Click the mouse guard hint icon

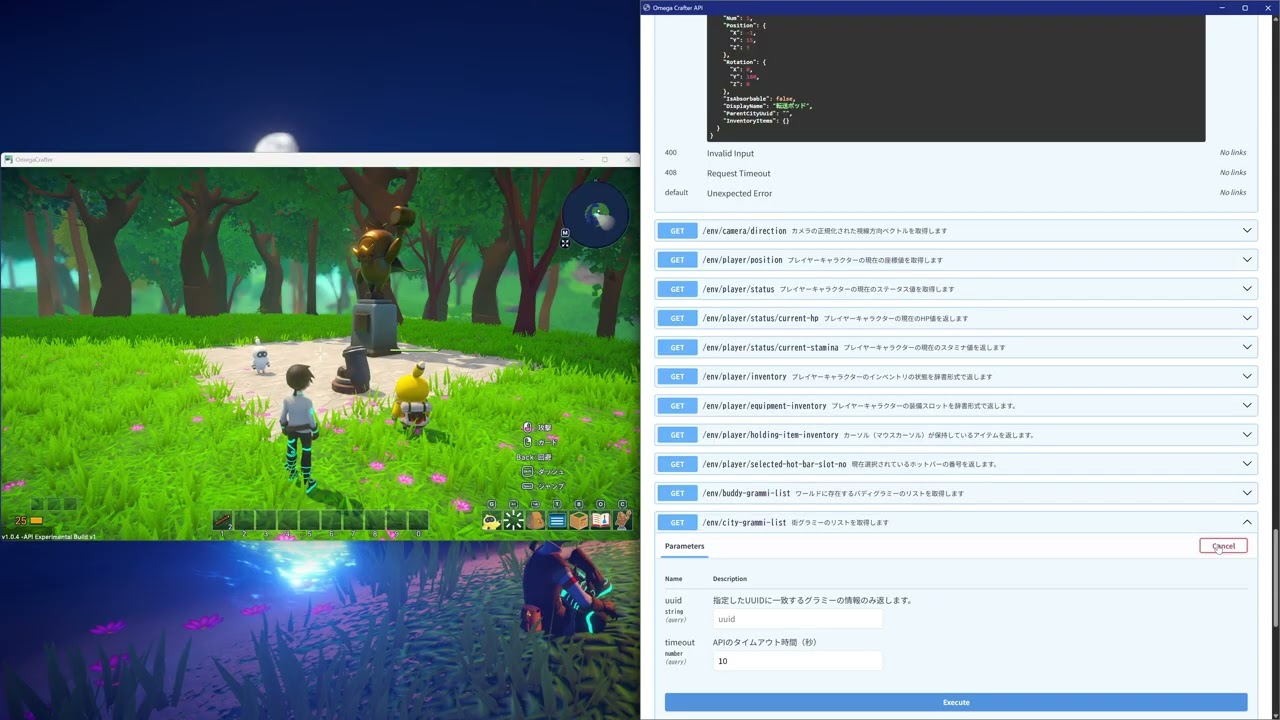point(527,442)
